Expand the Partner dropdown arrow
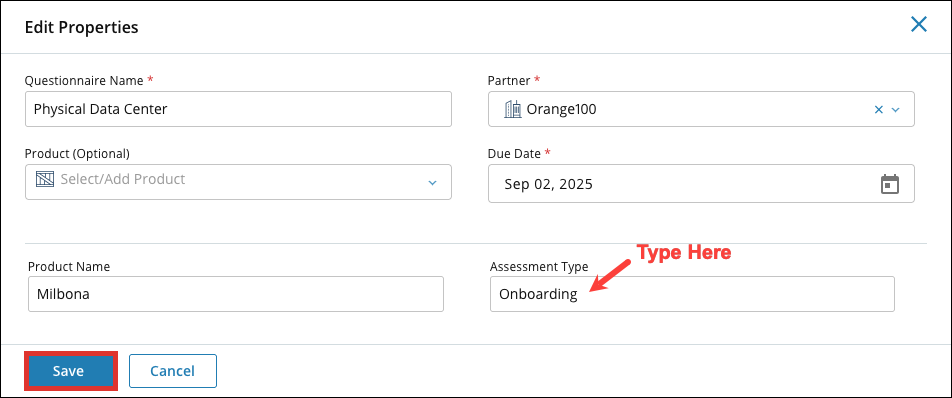The height and width of the screenshot is (398, 952). (x=895, y=110)
